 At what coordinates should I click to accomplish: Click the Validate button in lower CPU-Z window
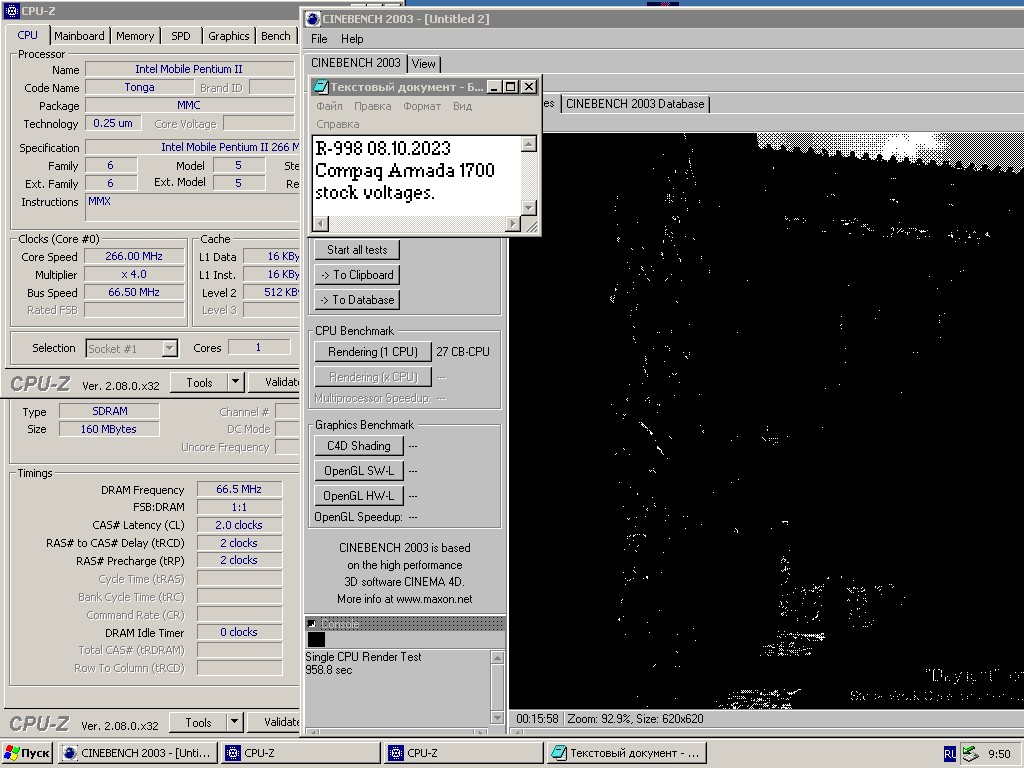click(x=274, y=722)
